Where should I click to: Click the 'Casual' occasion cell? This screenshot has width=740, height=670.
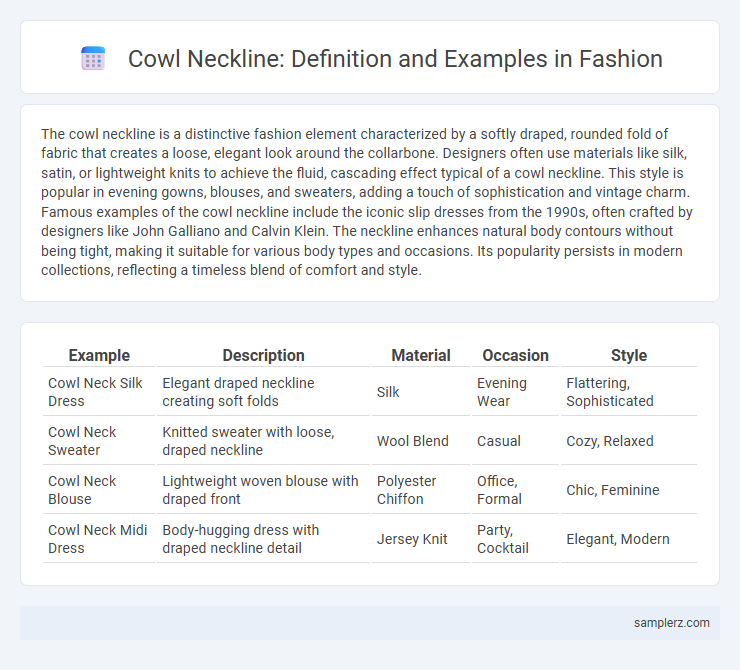click(x=515, y=441)
